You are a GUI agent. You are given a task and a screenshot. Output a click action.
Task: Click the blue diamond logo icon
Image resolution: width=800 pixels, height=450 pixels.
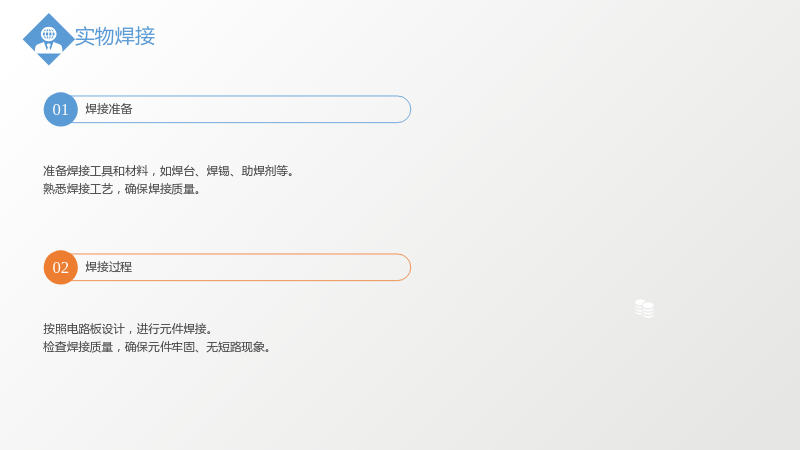click(x=48, y=39)
